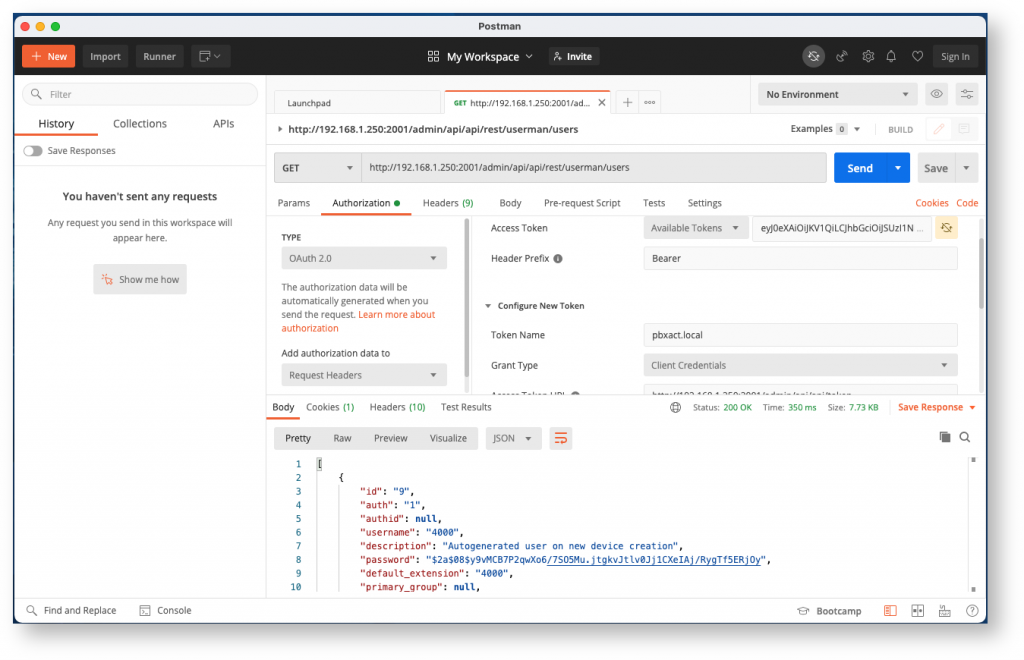Open the help question mark icon

tap(972, 611)
